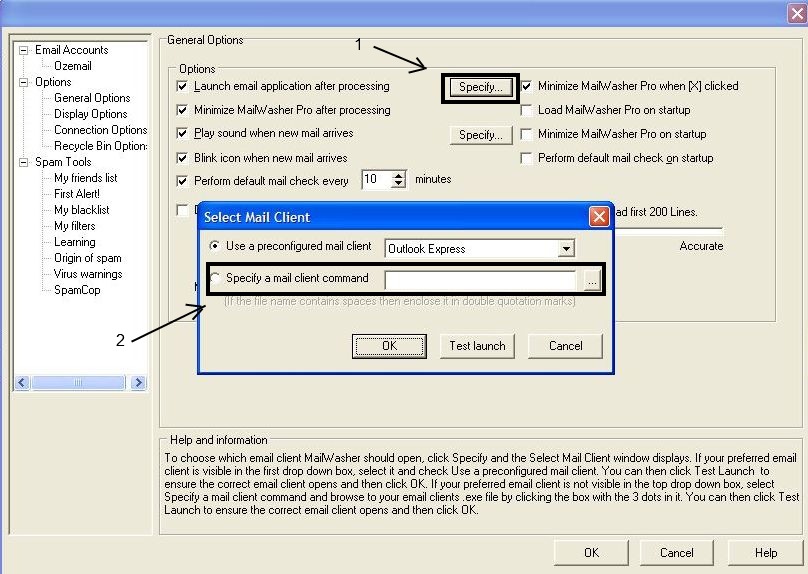Open First Alert! settings
Viewport: 808px width, 574px height.
click(x=77, y=194)
